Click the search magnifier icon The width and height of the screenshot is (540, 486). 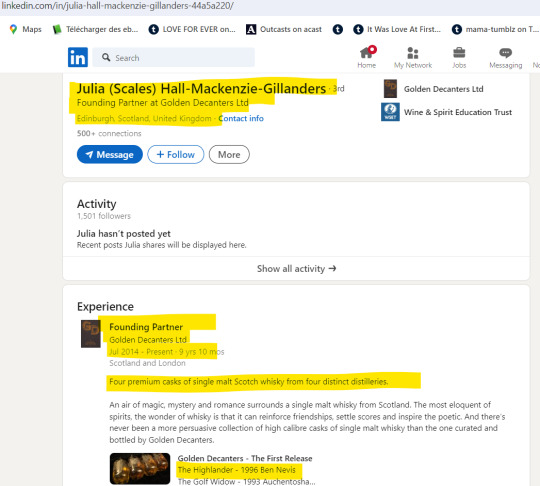(106, 57)
